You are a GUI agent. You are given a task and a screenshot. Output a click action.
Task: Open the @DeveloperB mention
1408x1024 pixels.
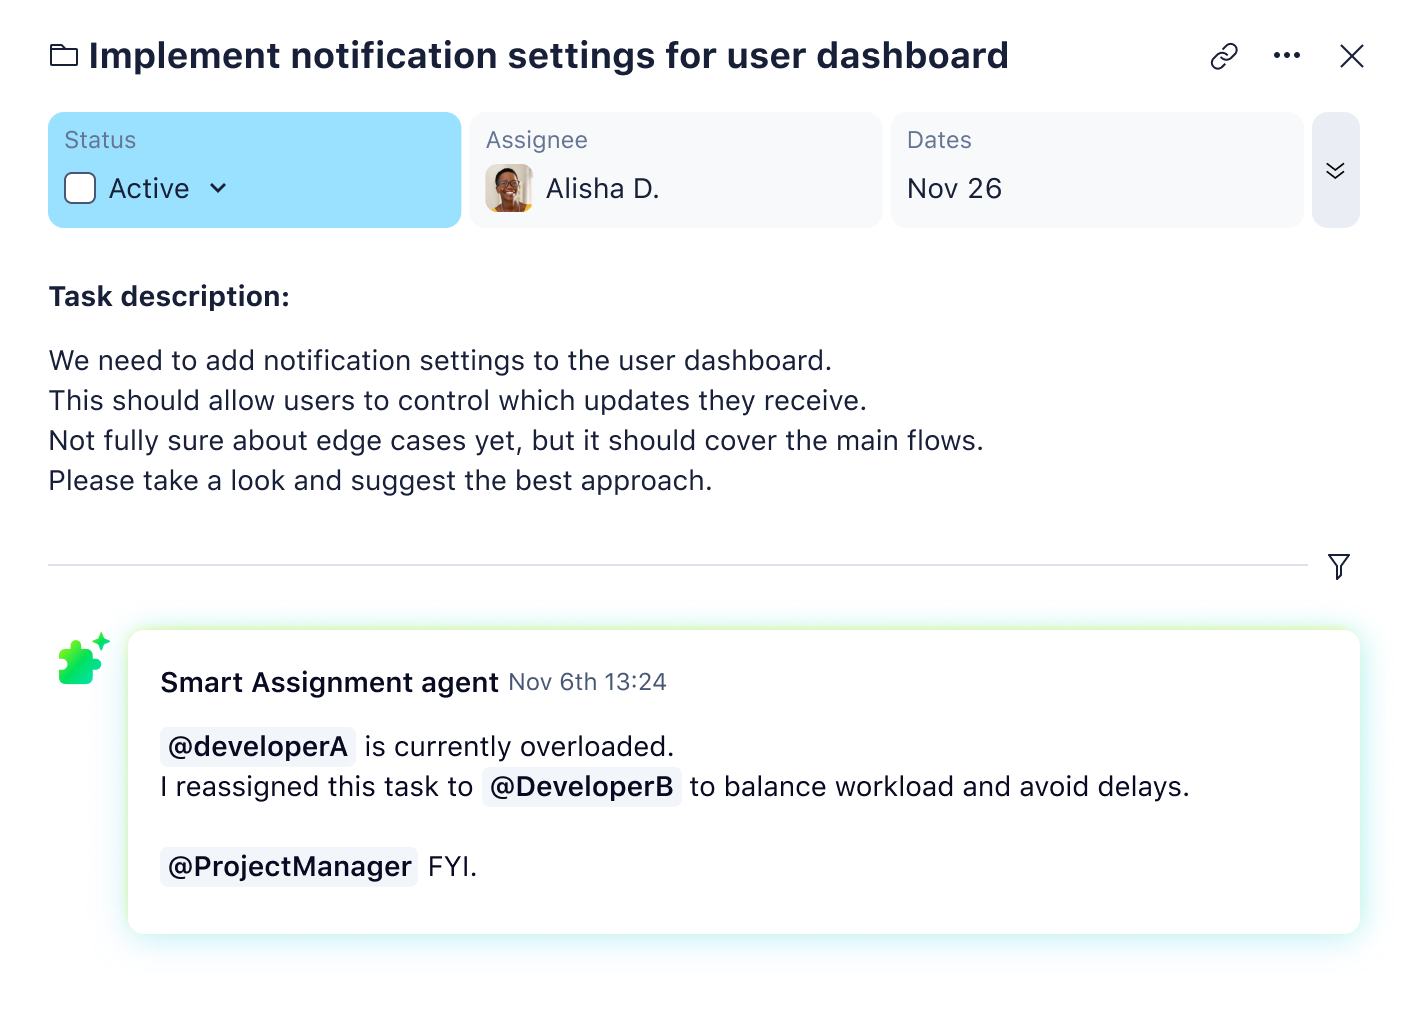tap(581, 787)
